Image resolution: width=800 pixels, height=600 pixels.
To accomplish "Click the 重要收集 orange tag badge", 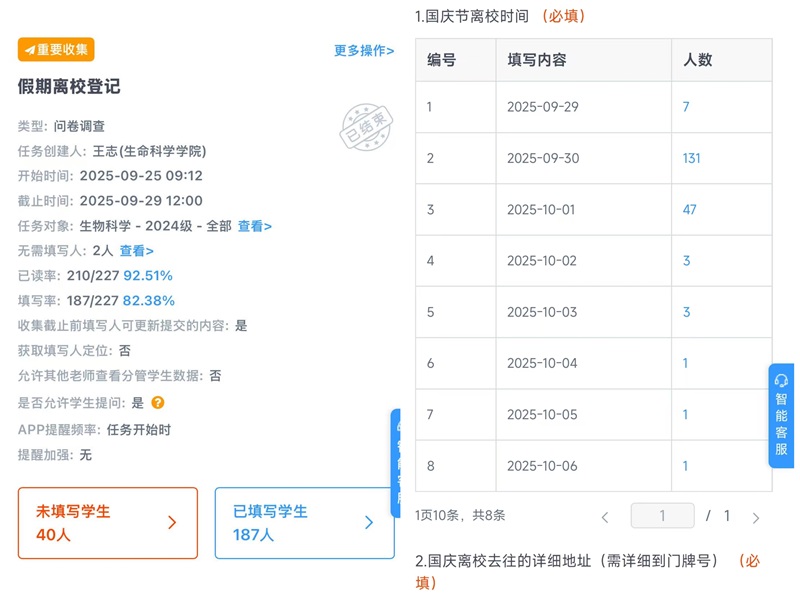I will point(56,49).
